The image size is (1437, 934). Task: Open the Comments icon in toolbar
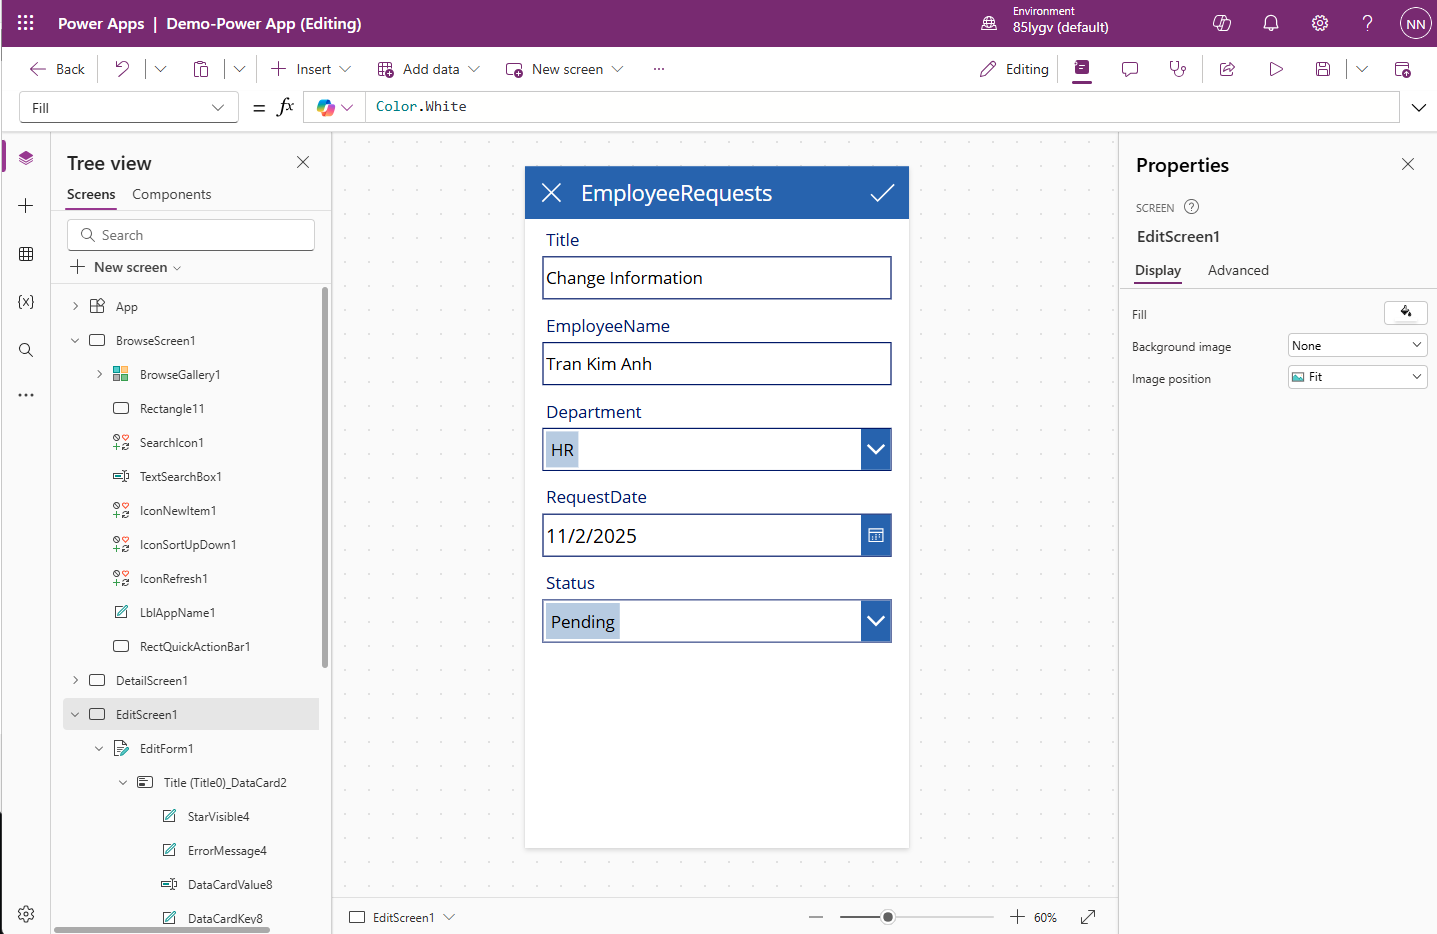(1130, 69)
